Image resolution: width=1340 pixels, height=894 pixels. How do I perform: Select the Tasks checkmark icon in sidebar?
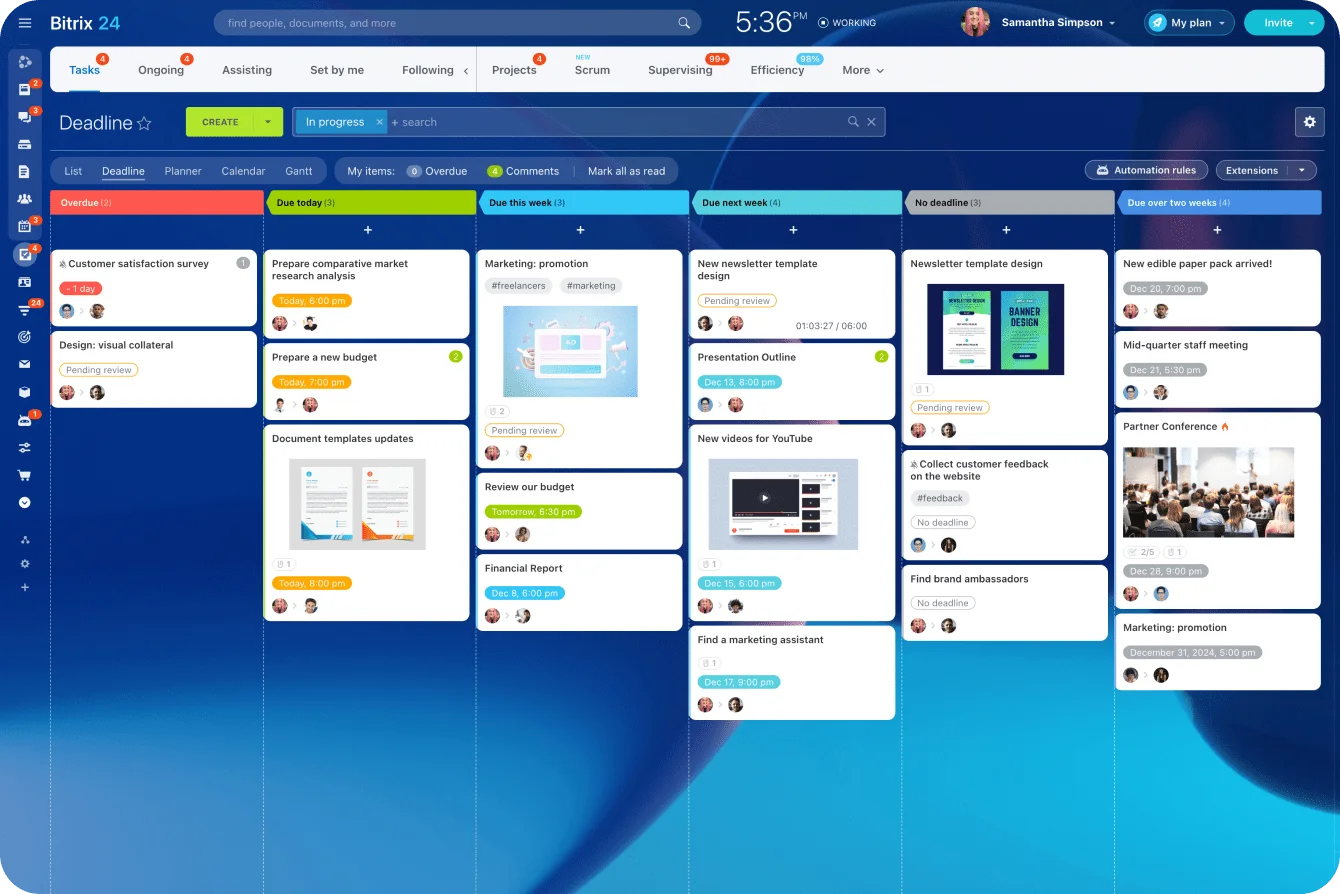point(25,255)
